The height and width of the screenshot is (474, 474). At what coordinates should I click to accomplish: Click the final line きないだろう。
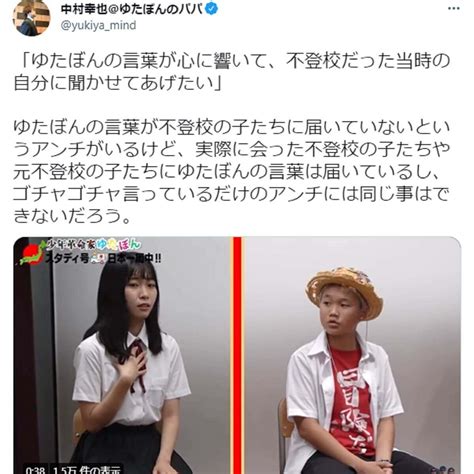[72, 216]
